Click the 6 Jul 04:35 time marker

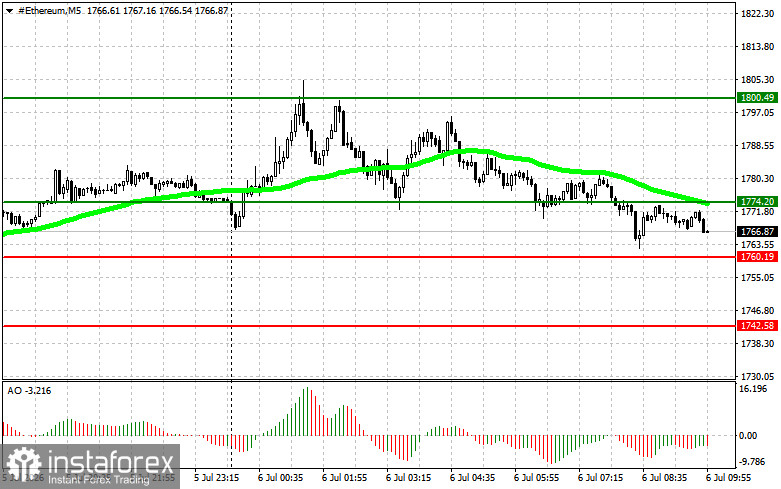coord(472,478)
